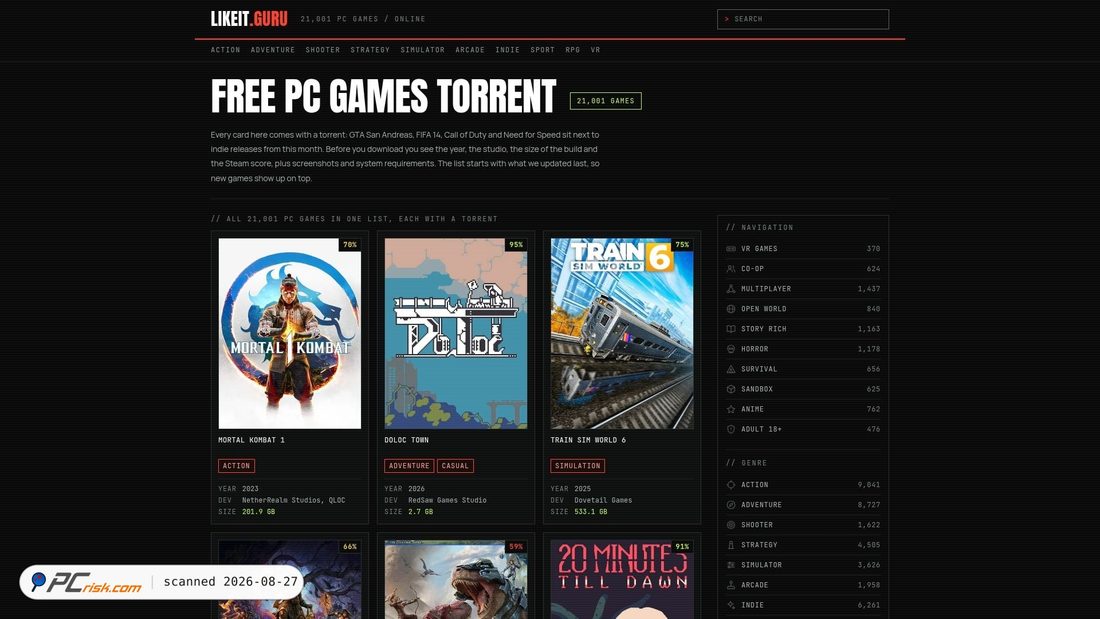The height and width of the screenshot is (619, 1100).
Task: Click the Adult 18+ shield icon
Action: pyautogui.click(x=730, y=429)
